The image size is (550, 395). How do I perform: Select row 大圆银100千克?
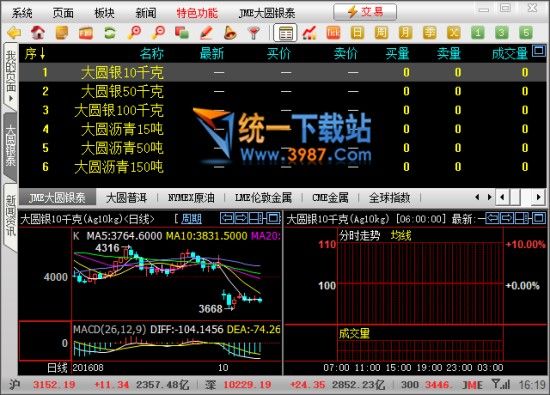(282, 111)
